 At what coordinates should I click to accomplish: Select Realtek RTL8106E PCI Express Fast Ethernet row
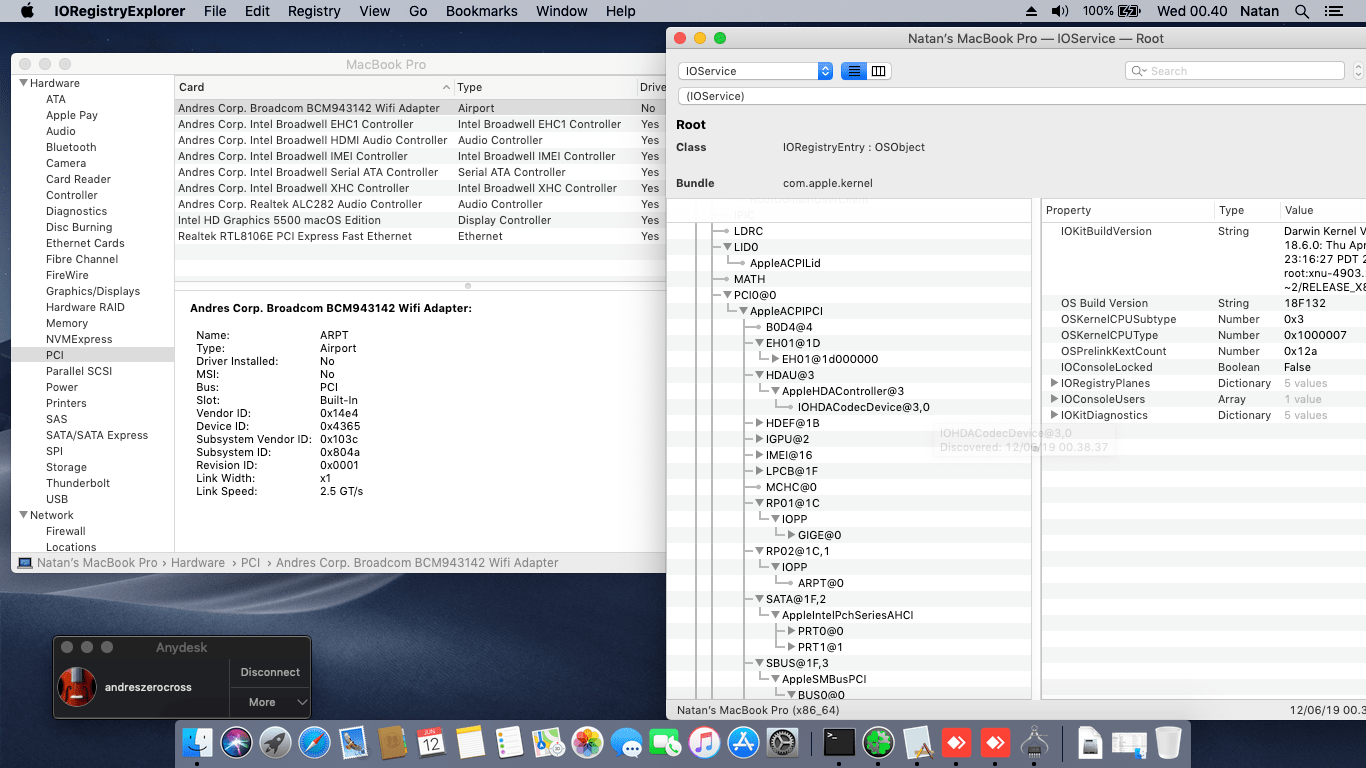click(x=420, y=236)
